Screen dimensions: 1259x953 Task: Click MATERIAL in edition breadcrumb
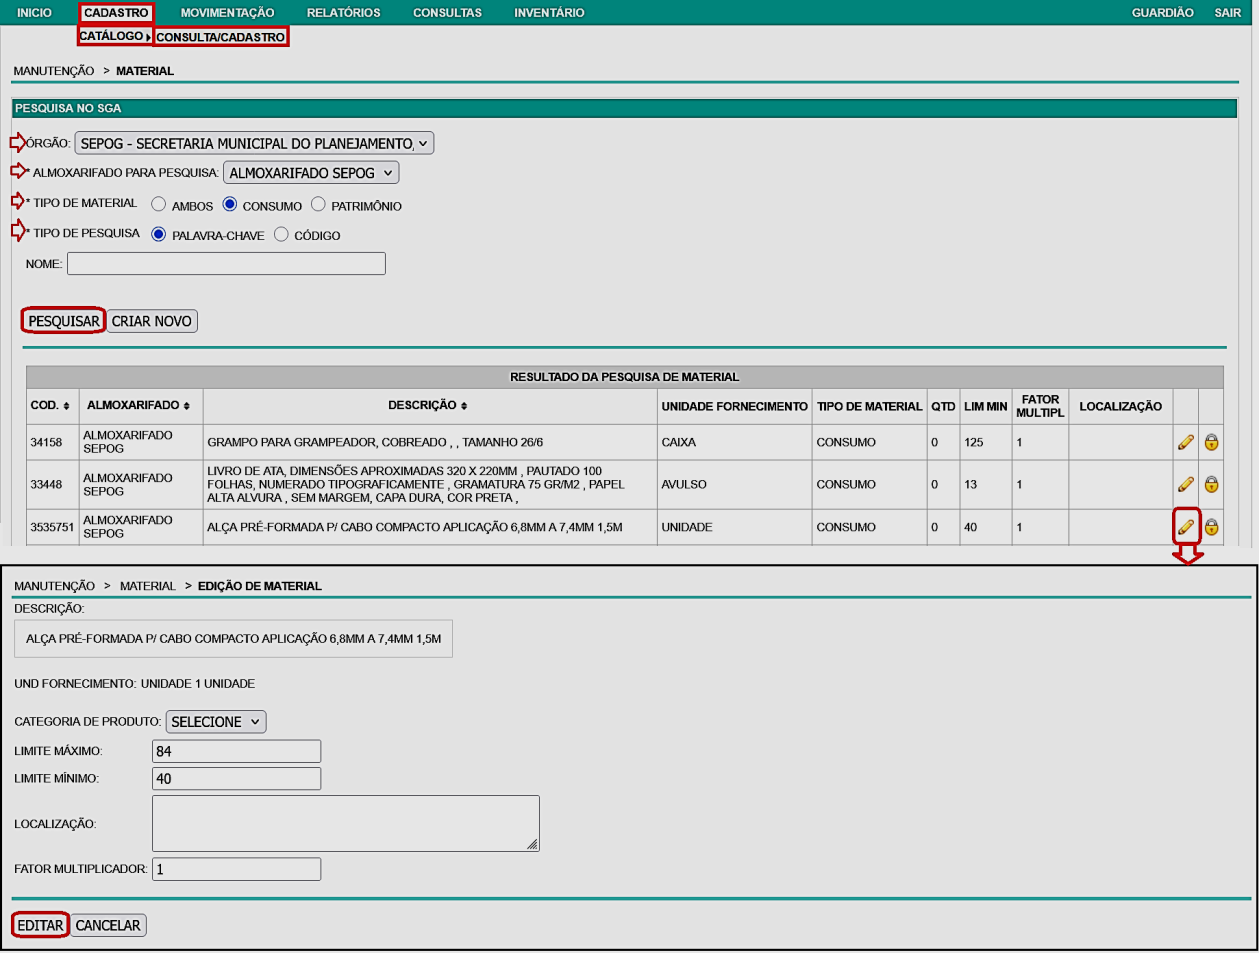click(147, 586)
